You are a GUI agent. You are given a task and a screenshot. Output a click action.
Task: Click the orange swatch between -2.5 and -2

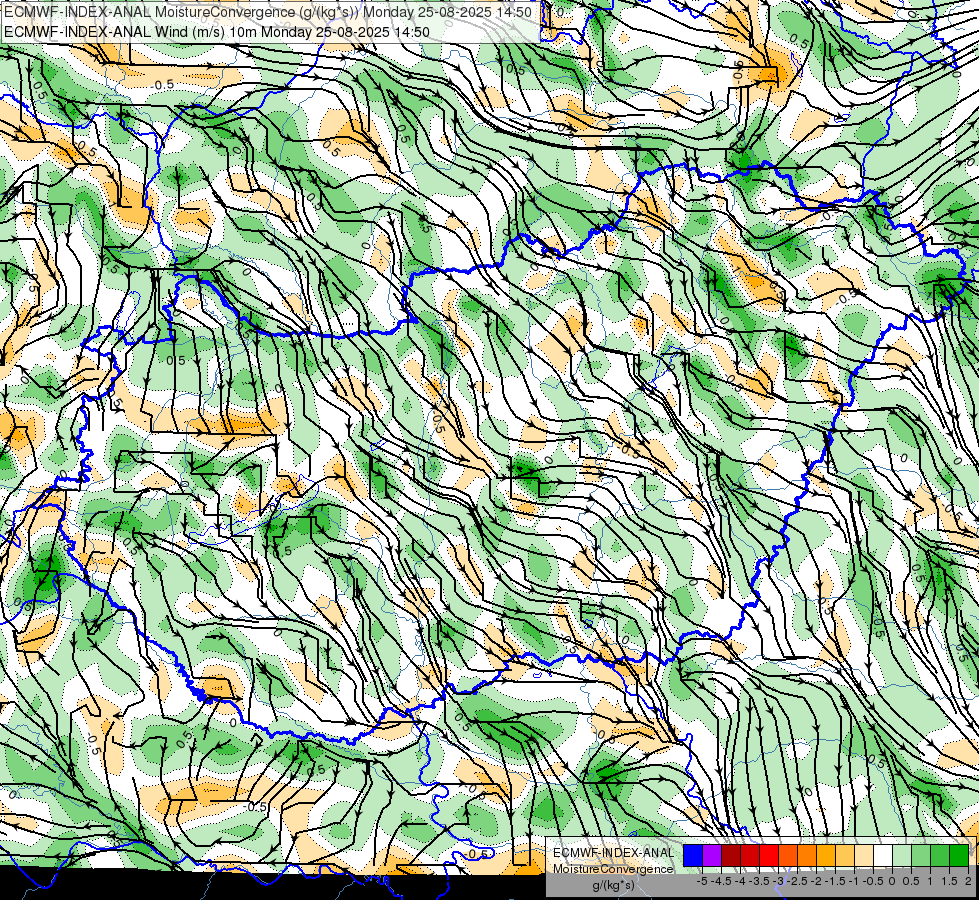coord(807,855)
